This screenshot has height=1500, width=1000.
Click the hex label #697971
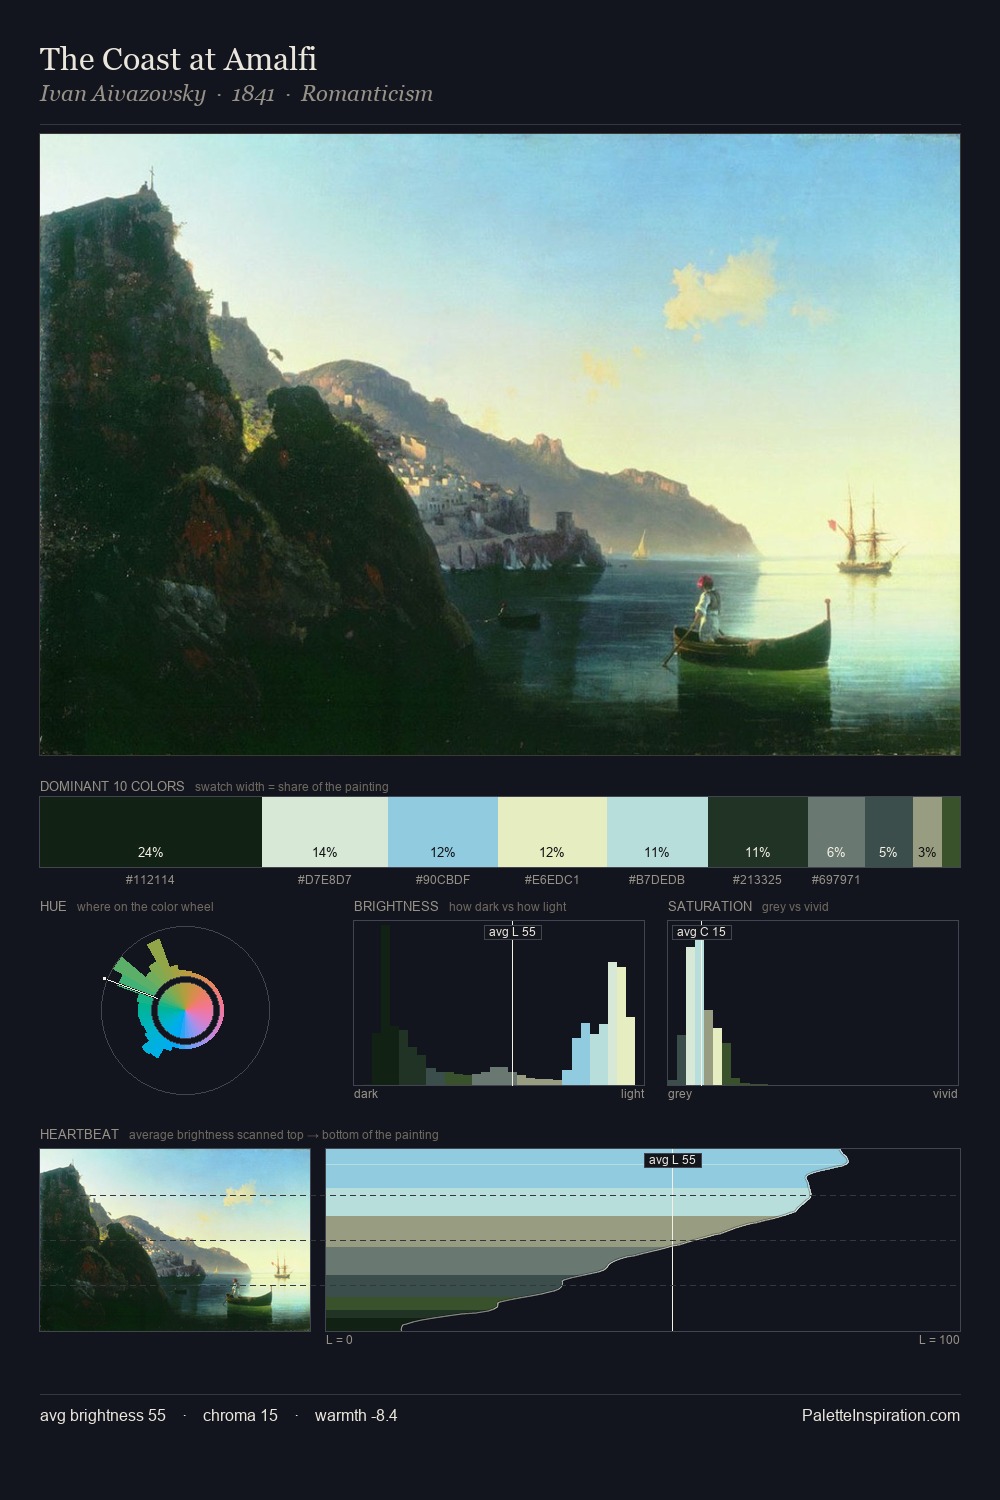[x=836, y=880]
